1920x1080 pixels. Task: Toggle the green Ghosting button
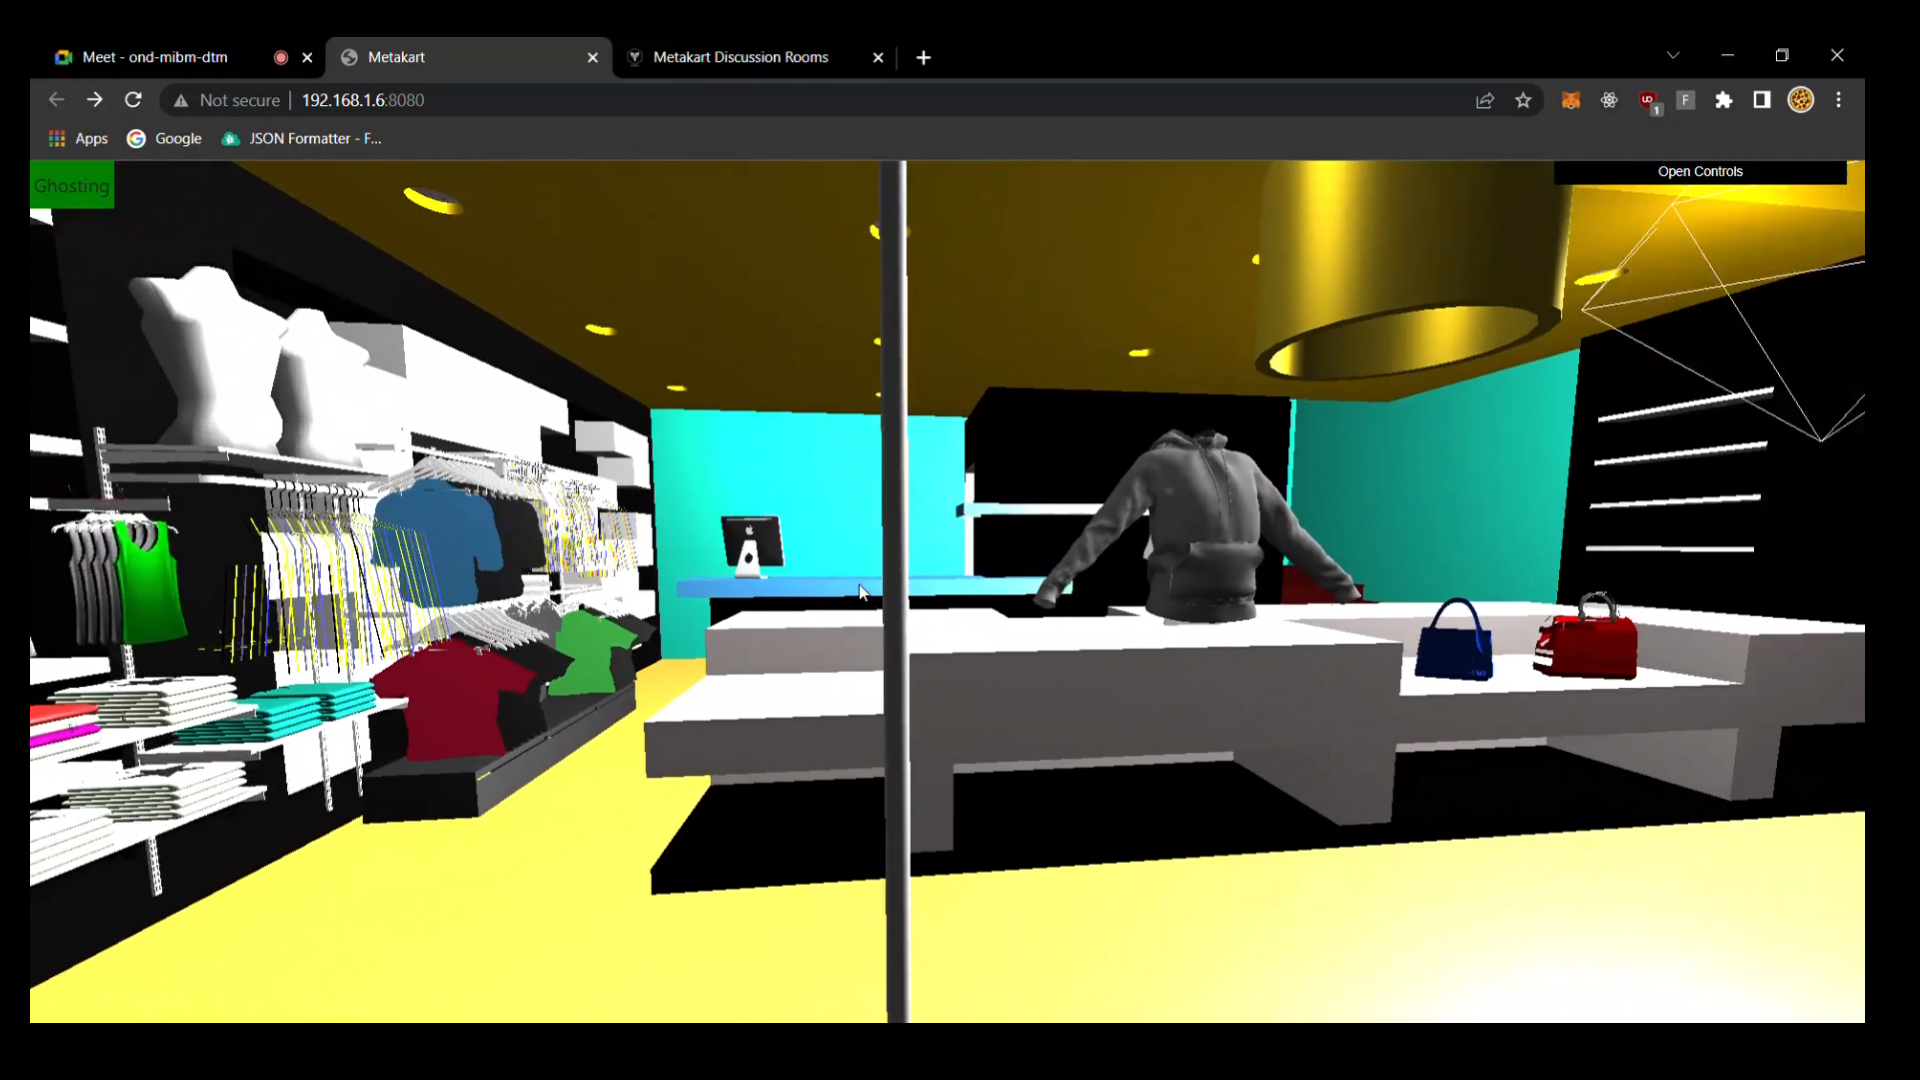click(x=72, y=185)
